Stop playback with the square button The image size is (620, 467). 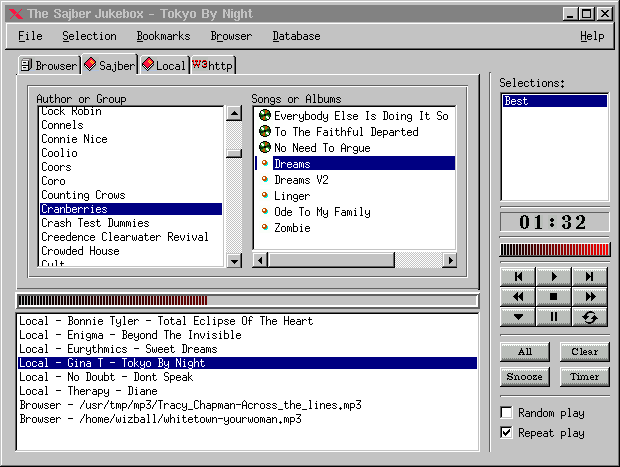pos(554,297)
